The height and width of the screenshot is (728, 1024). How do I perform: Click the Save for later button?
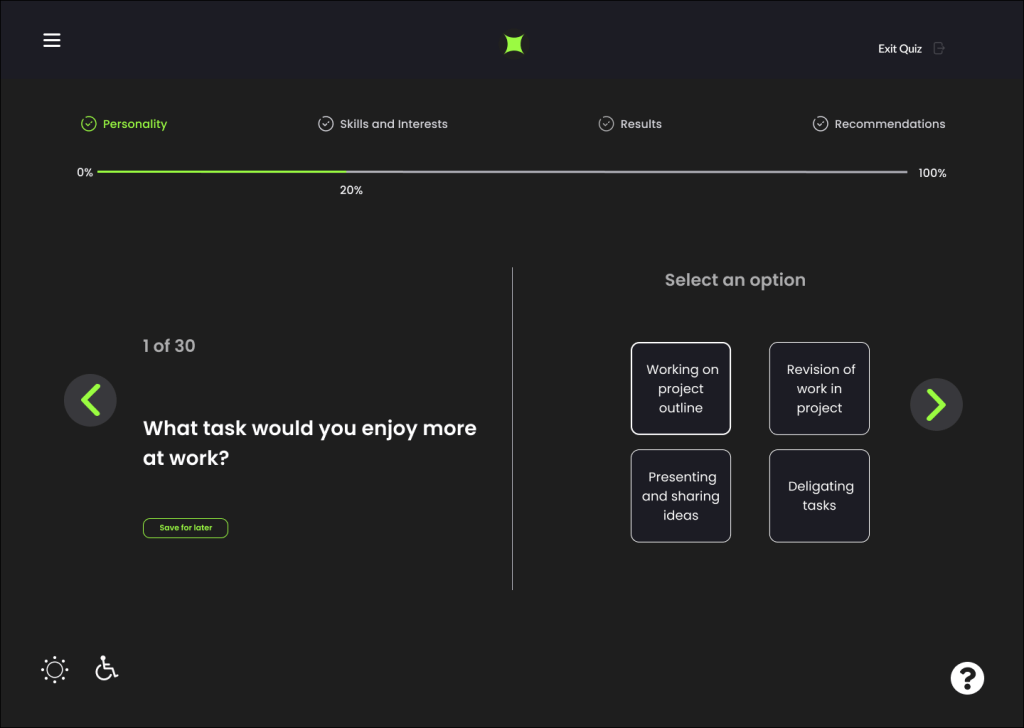click(185, 528)
